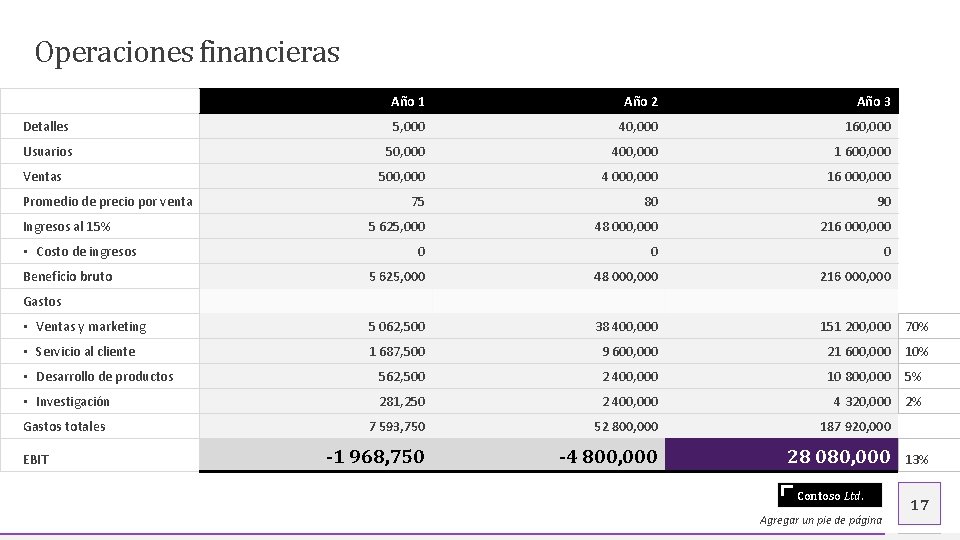Select the 'Agregar un pie de página' footer text
Viewport: 960px width, 540px height.
pyautogui.click(x=820, y=520)
